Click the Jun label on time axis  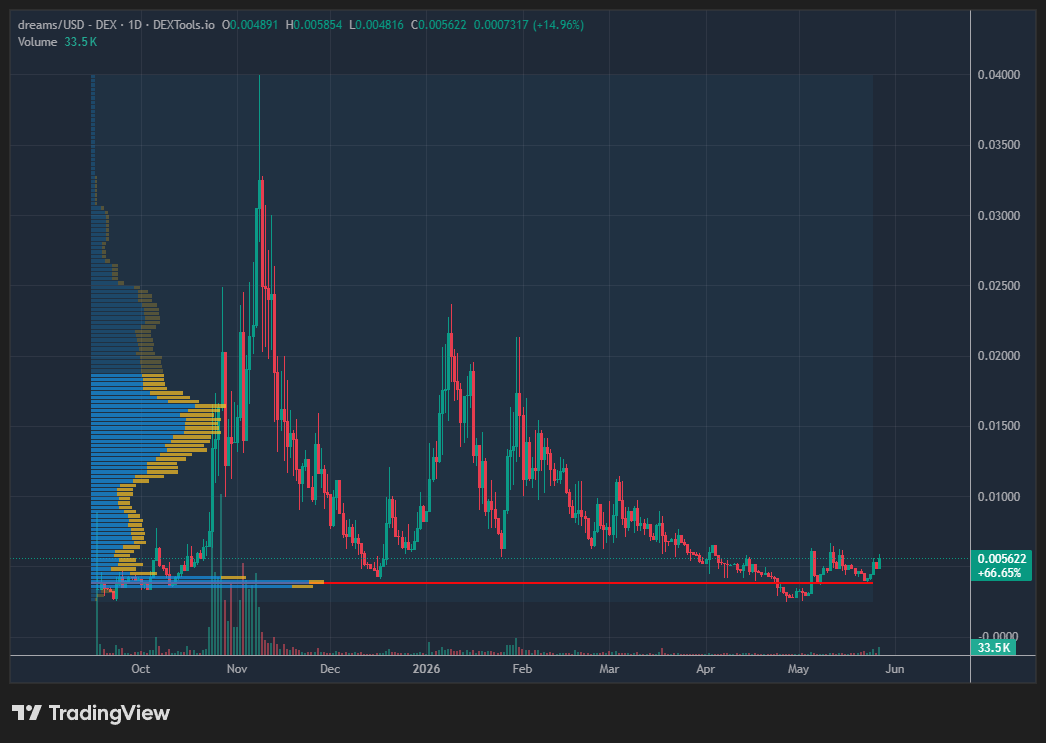click(895, 669)
